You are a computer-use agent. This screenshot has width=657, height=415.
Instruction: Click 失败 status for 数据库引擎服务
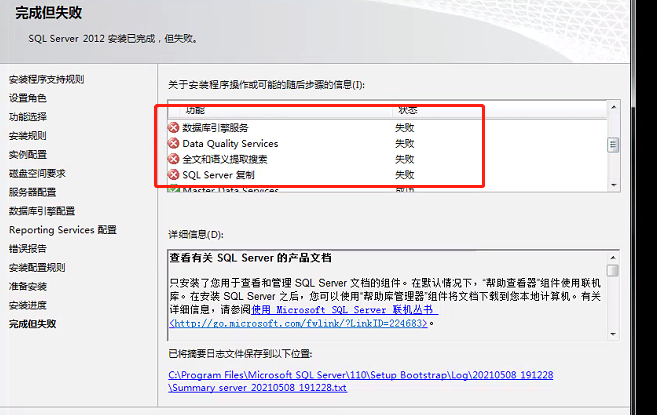pos(404,127)
